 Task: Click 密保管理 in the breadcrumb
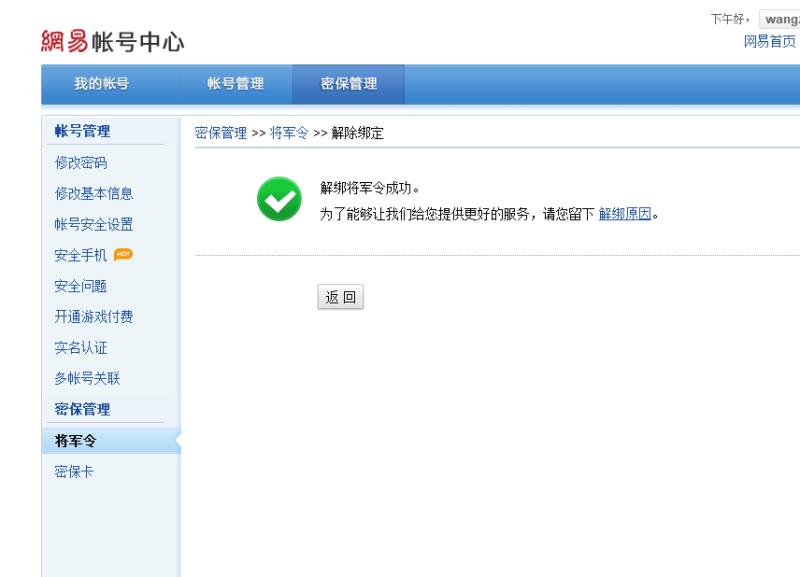pos(220,134)
